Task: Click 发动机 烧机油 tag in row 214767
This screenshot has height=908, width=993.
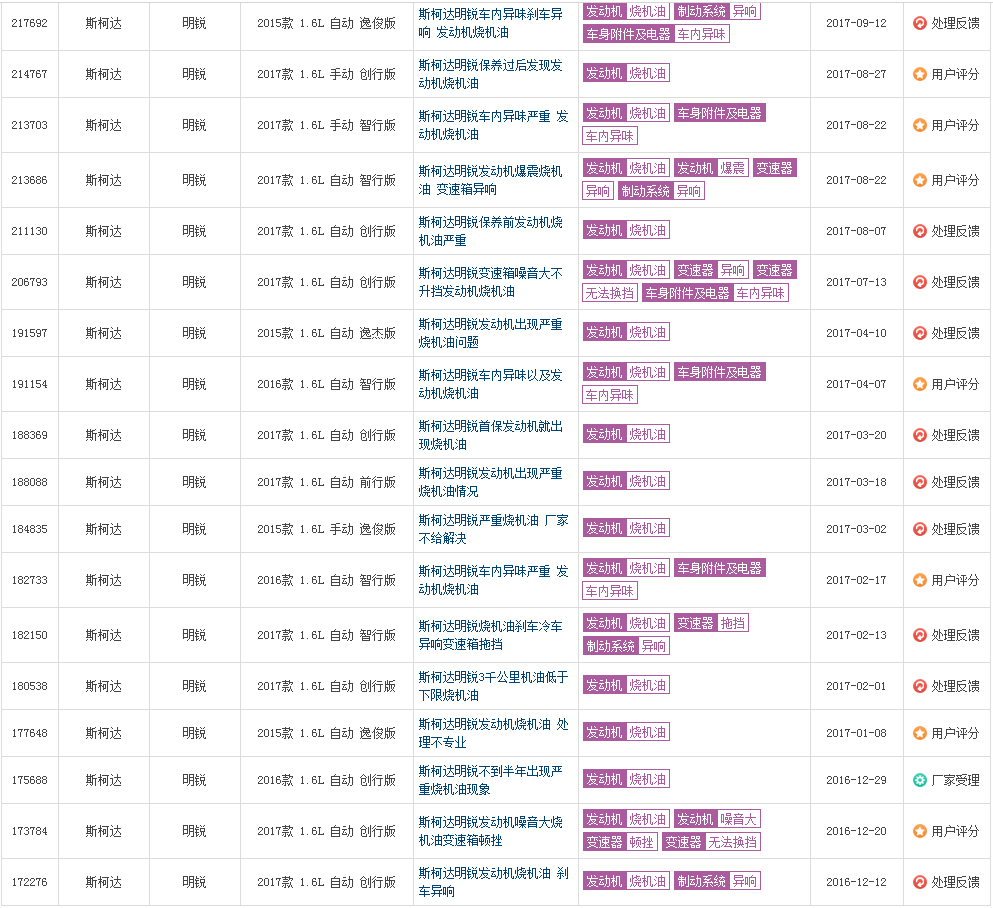Action: click(x=626, y=73)
